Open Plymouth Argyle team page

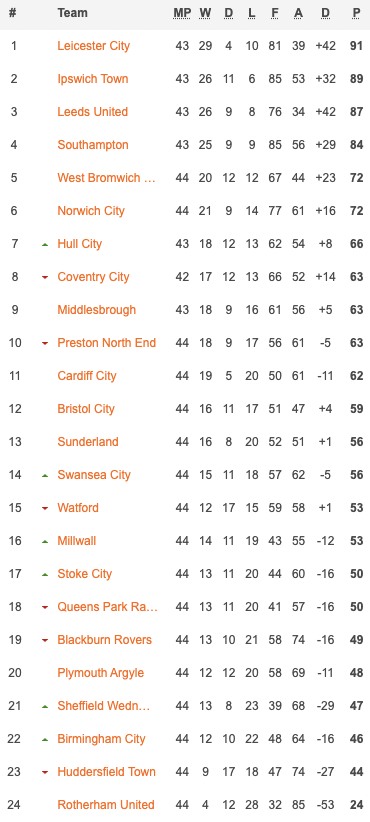[x=101, y=673]
